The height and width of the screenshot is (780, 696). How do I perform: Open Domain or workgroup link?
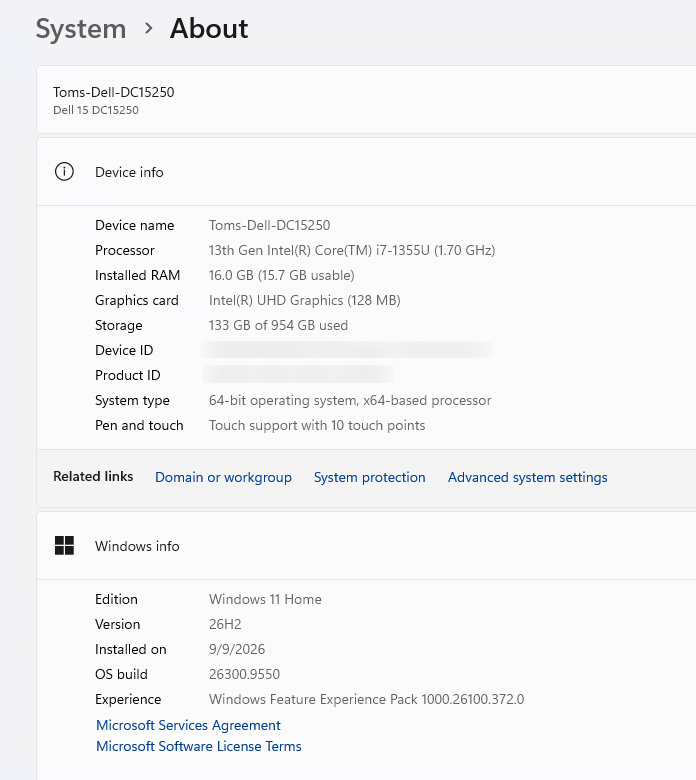pyautogui.click(x=223, y=477)
